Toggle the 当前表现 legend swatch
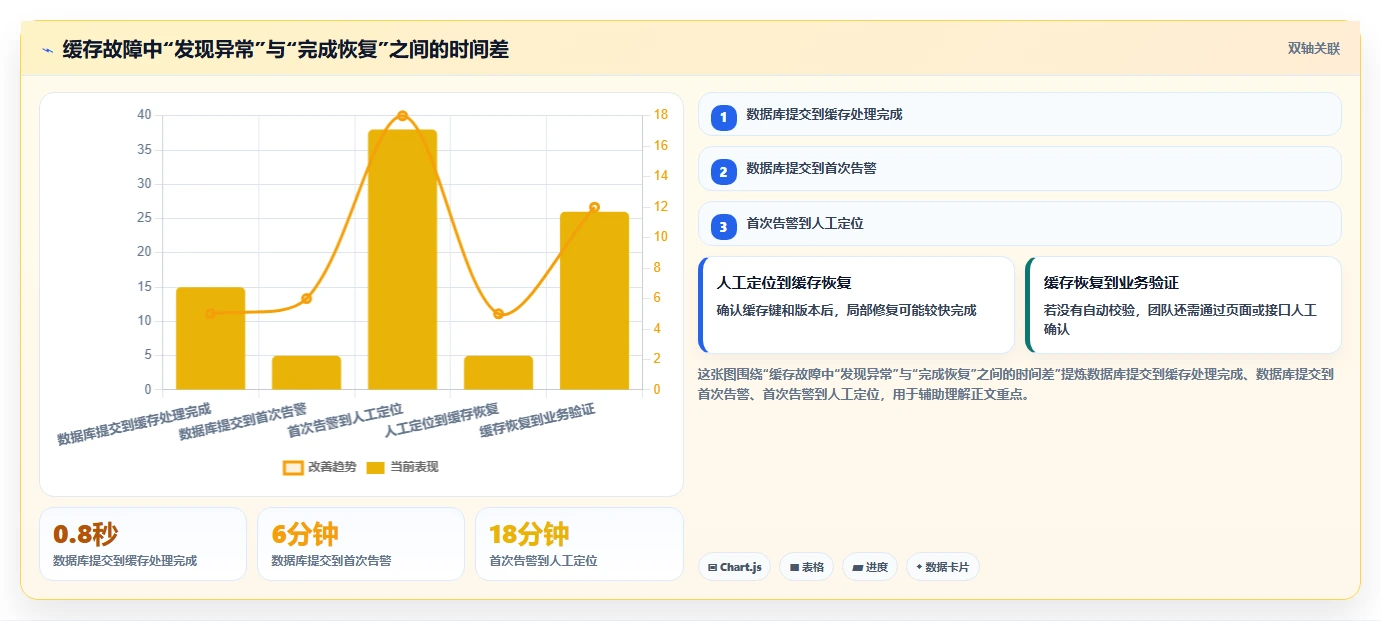 tap(375, 467)
